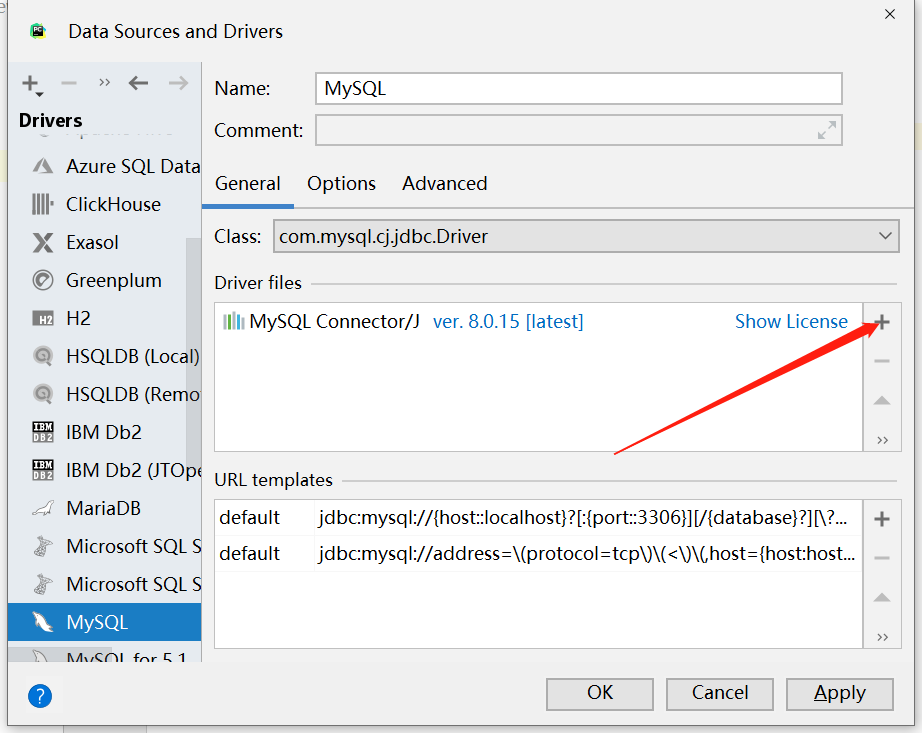Open the help question mark icon
The width and height of the screenshot is (922, 733).
(40, 696)
